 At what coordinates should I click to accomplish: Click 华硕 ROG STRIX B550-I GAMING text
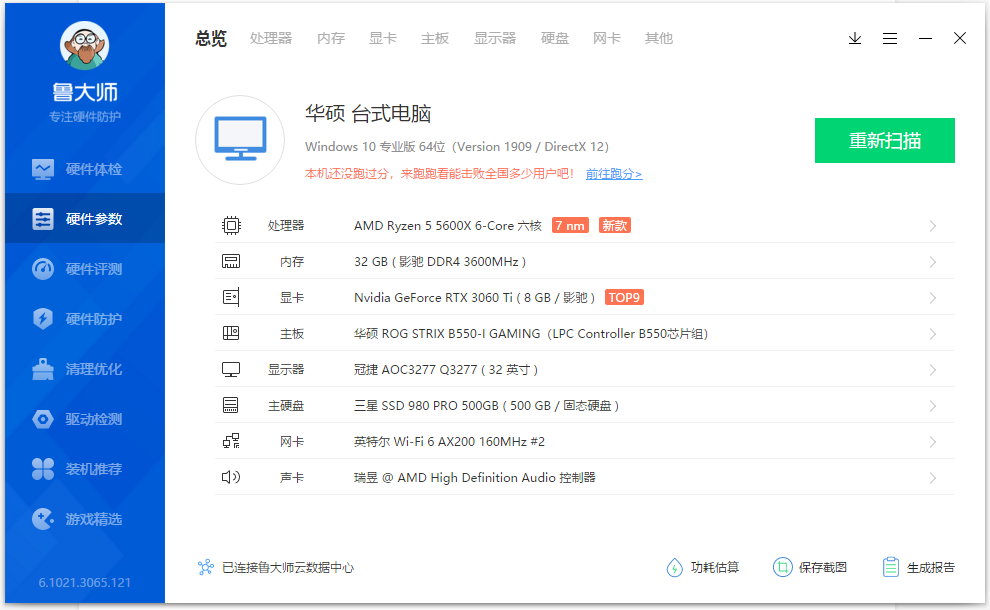(530, 333)
